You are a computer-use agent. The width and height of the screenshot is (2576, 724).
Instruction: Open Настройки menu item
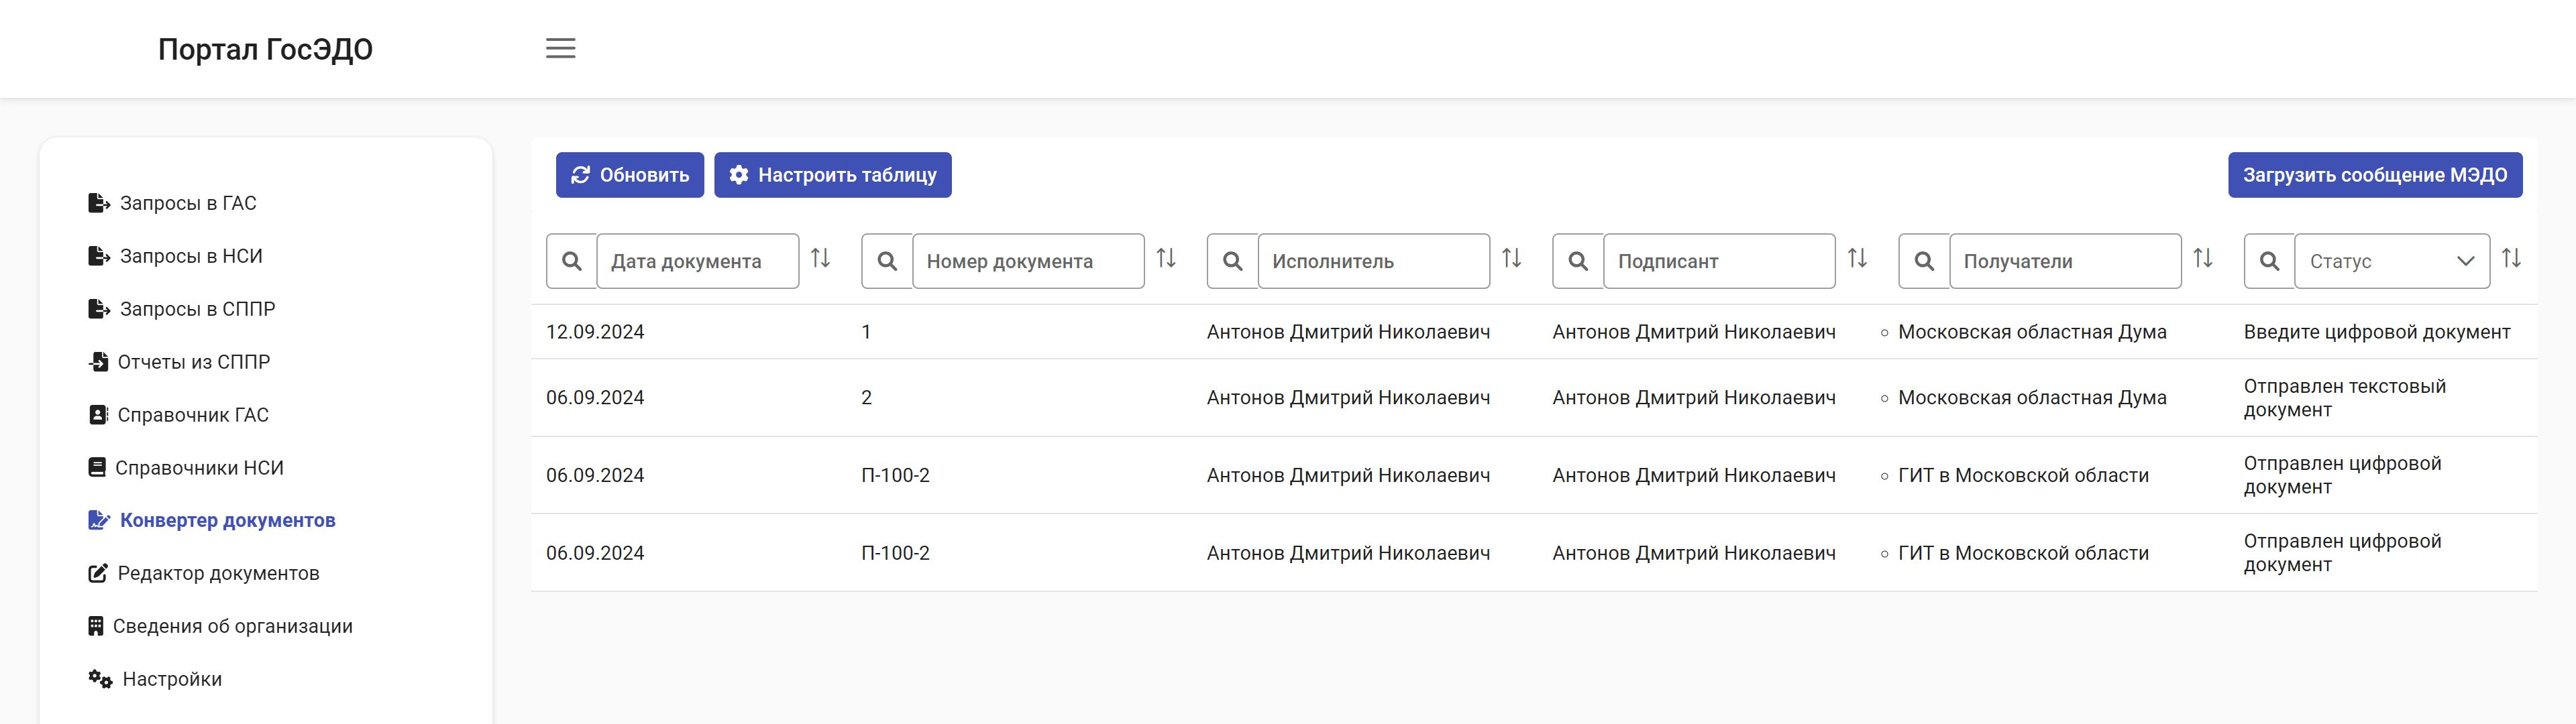pyautogui.click(x=172, y=679)
